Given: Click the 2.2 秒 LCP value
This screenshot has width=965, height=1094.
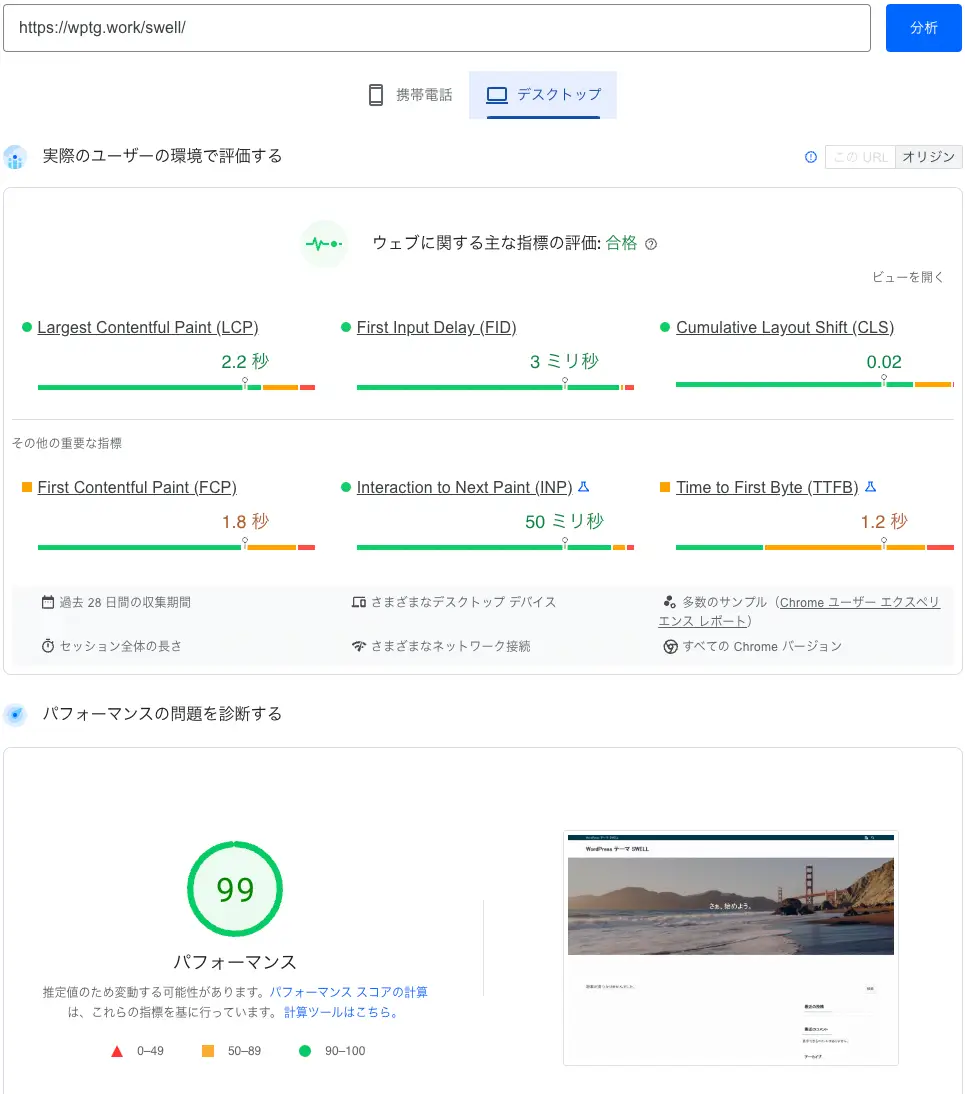Looking at the screenshot, I should click(x=245, y=361).
